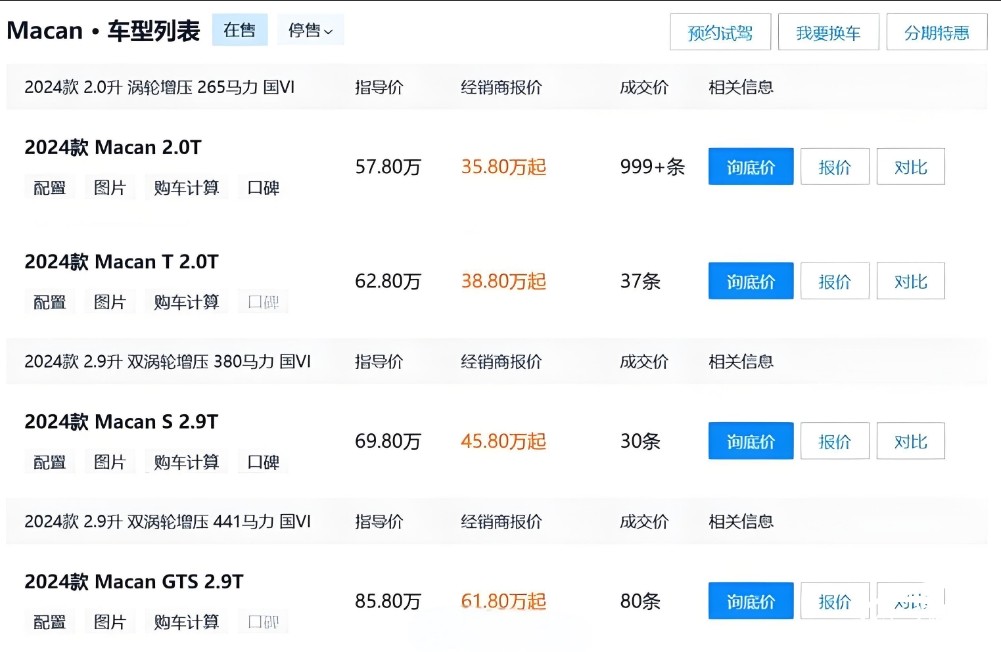Click 报价 for Macan S 2.9T
The image size is (1001, 652).
835,441
